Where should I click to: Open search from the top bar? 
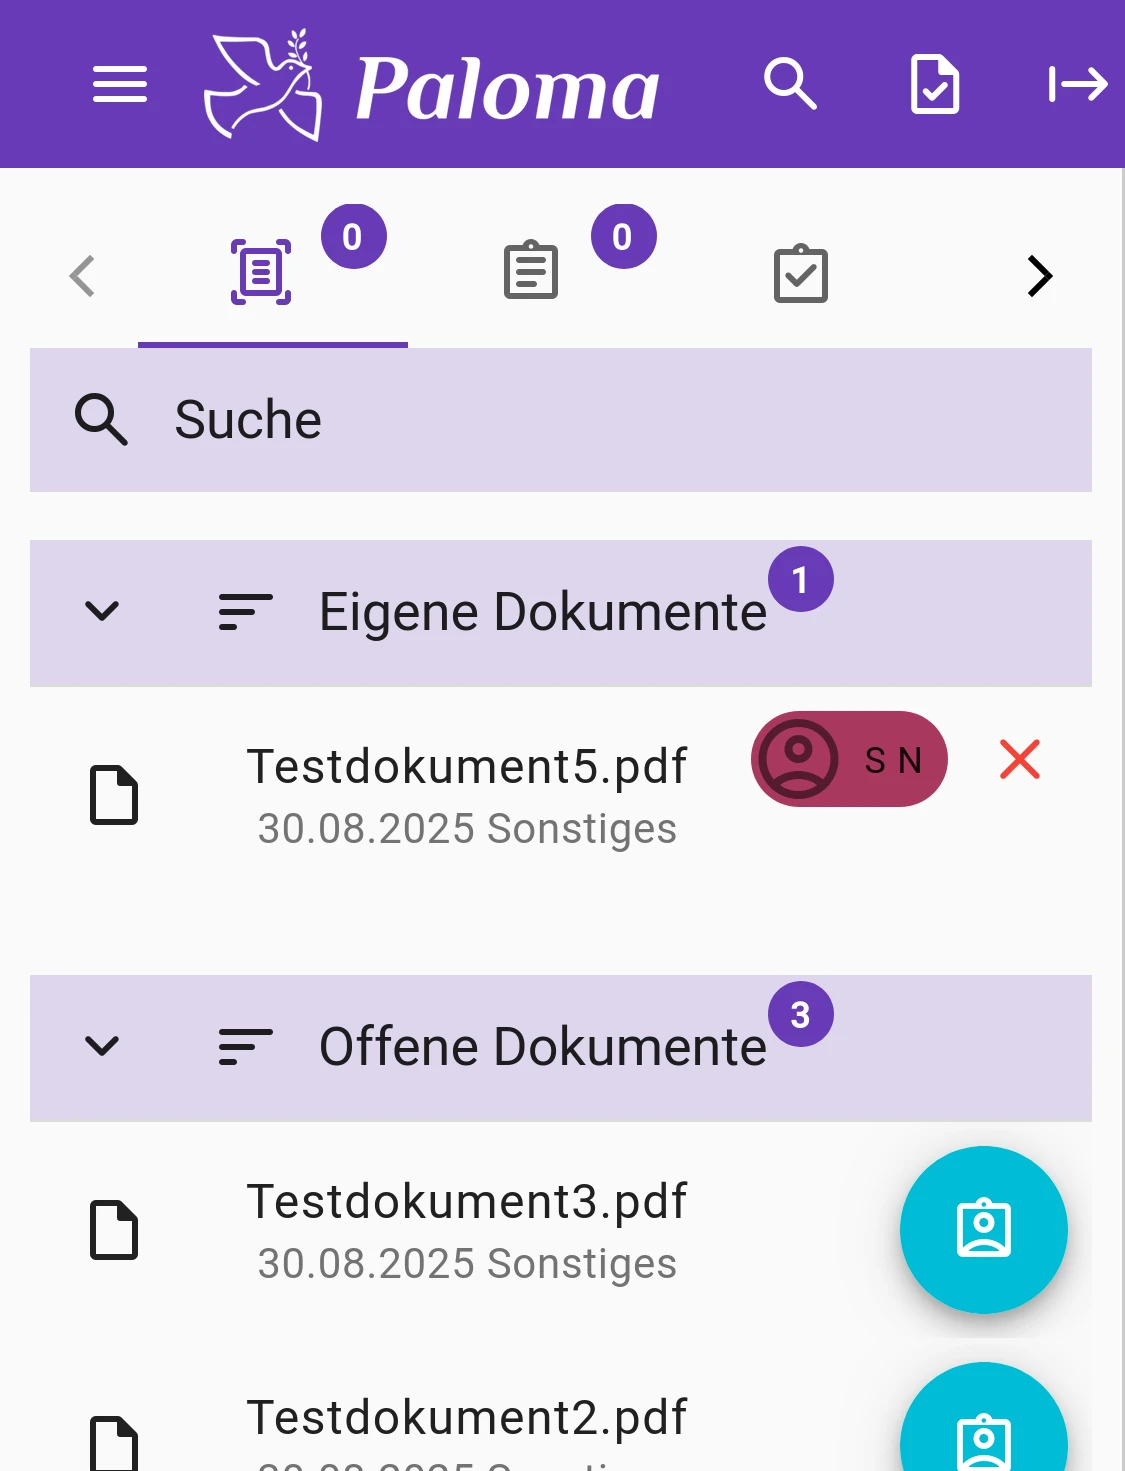790,84
